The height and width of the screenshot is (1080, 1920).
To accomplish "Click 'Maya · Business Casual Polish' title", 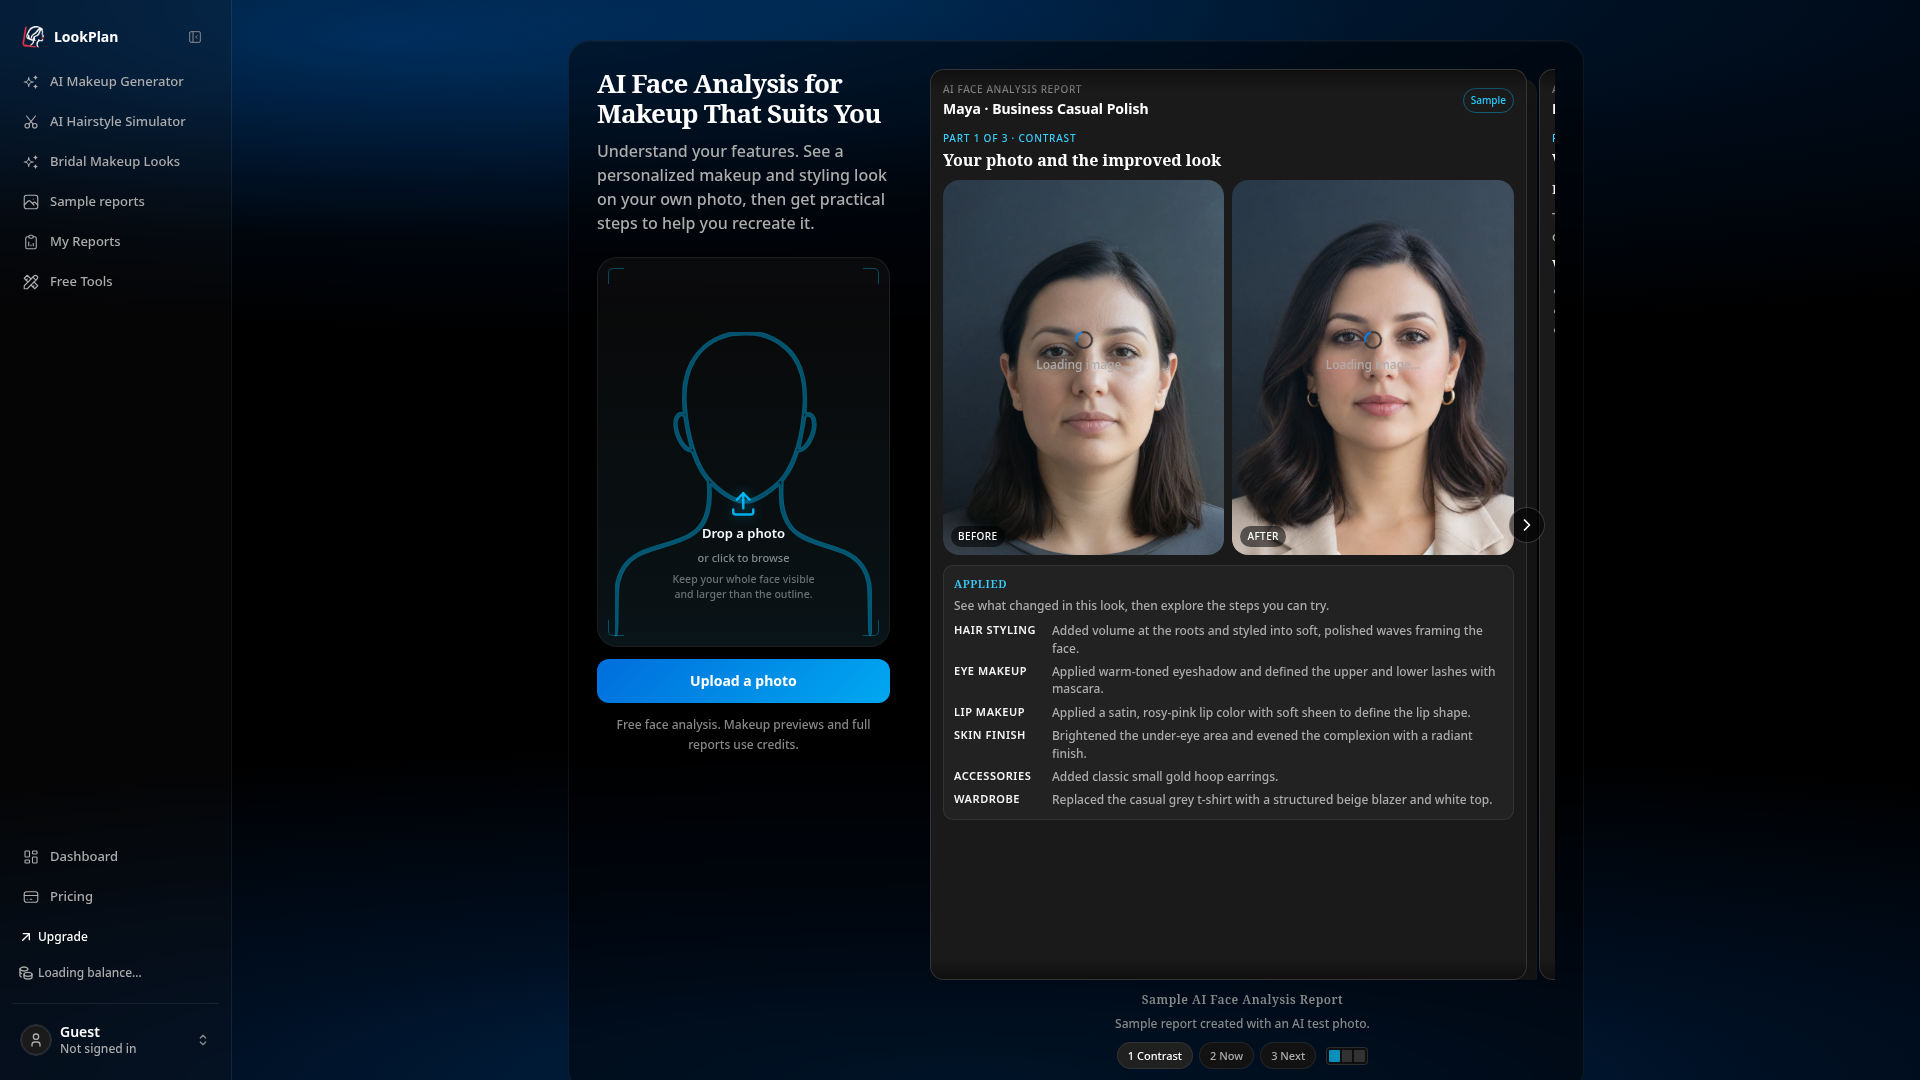I will 1045,109.
